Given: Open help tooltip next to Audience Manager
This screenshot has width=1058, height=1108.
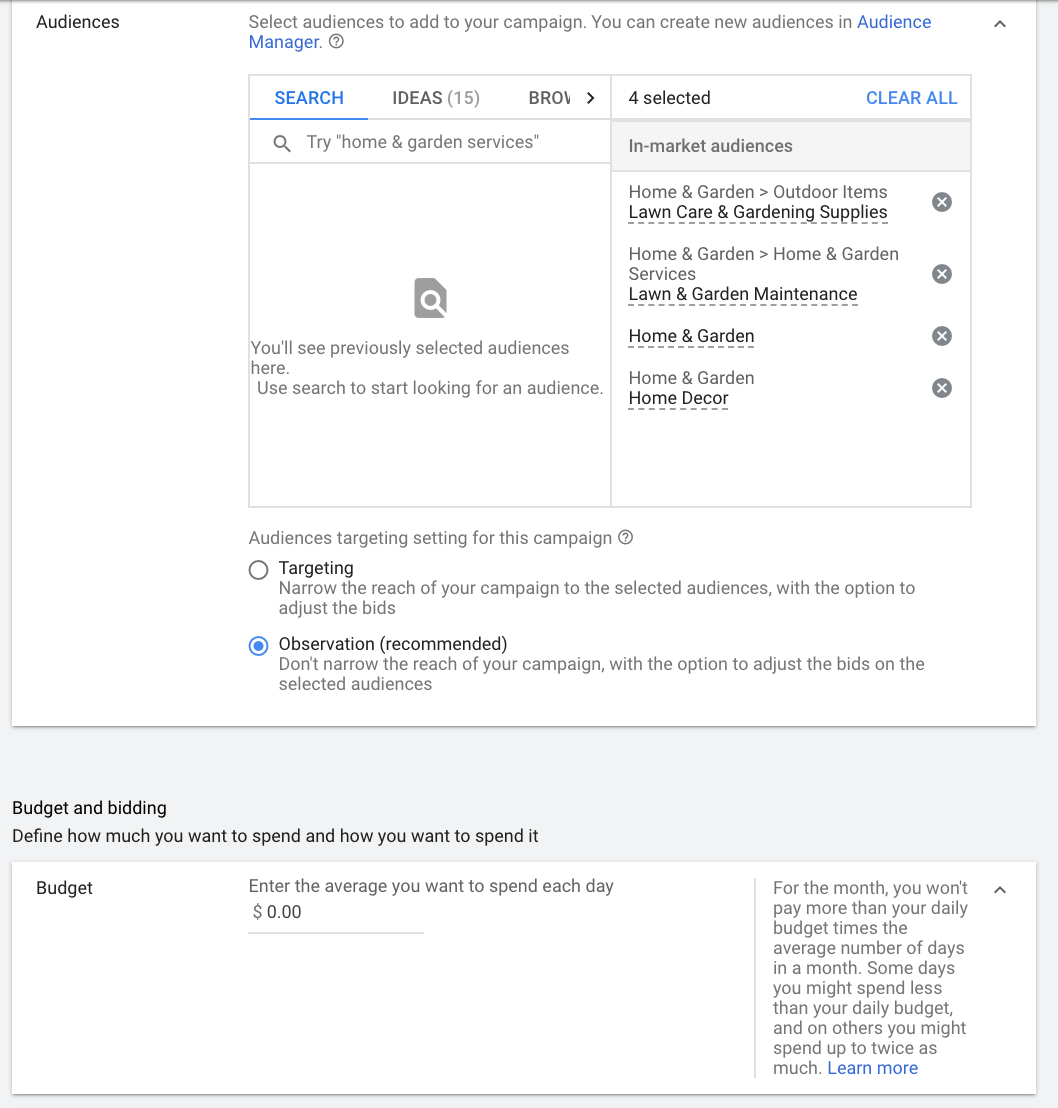Looking at the screenshot, I should [336, 42].
